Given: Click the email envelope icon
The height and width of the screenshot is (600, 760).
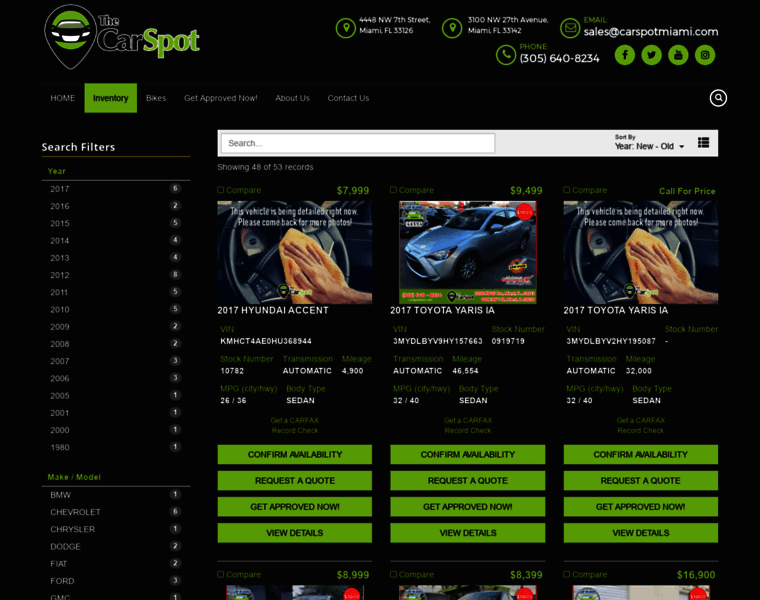Looking at the screenshot, I should (570, 28).
